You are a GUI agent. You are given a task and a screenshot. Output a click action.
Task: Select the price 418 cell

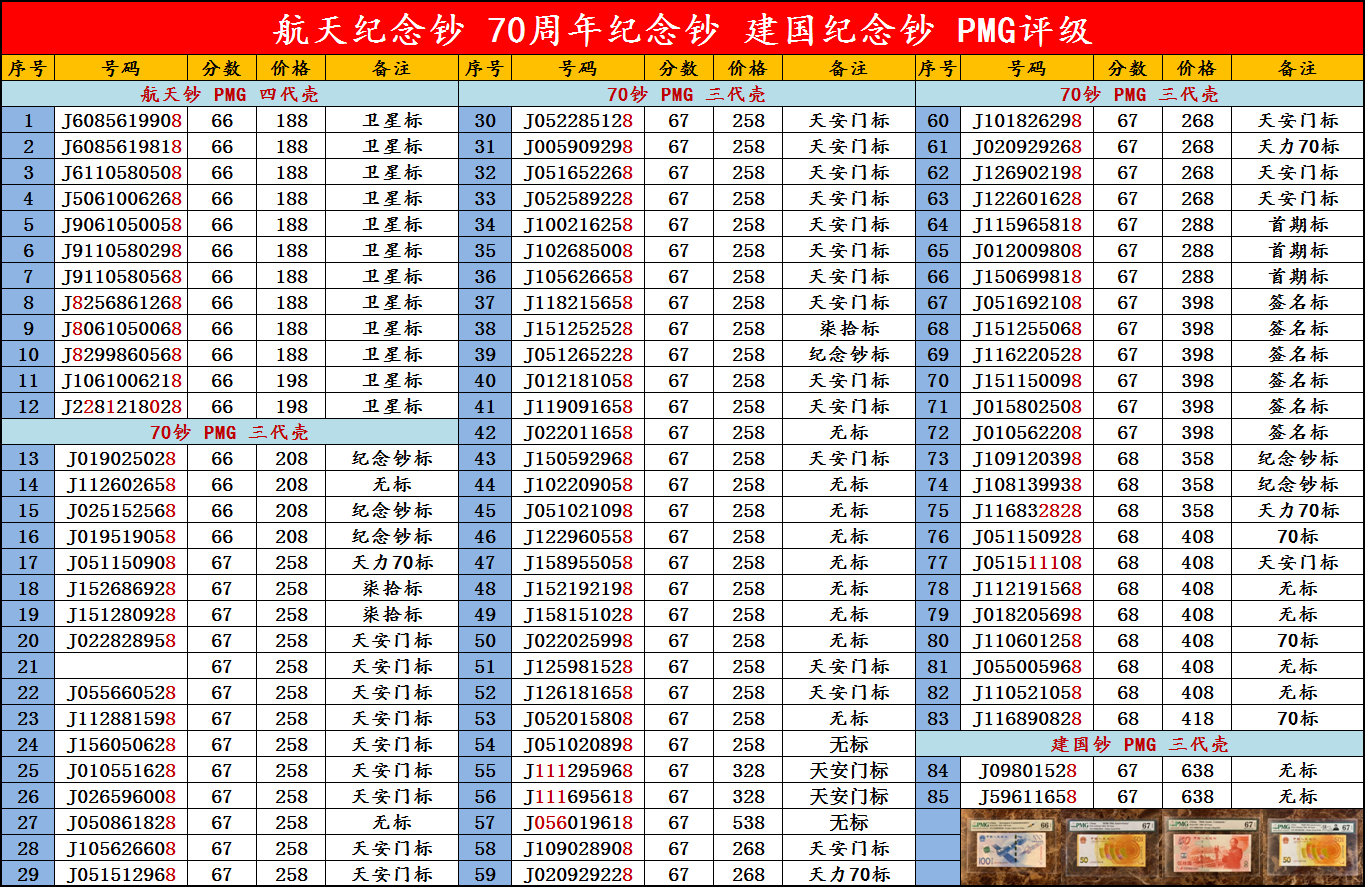coord(1197,718)
